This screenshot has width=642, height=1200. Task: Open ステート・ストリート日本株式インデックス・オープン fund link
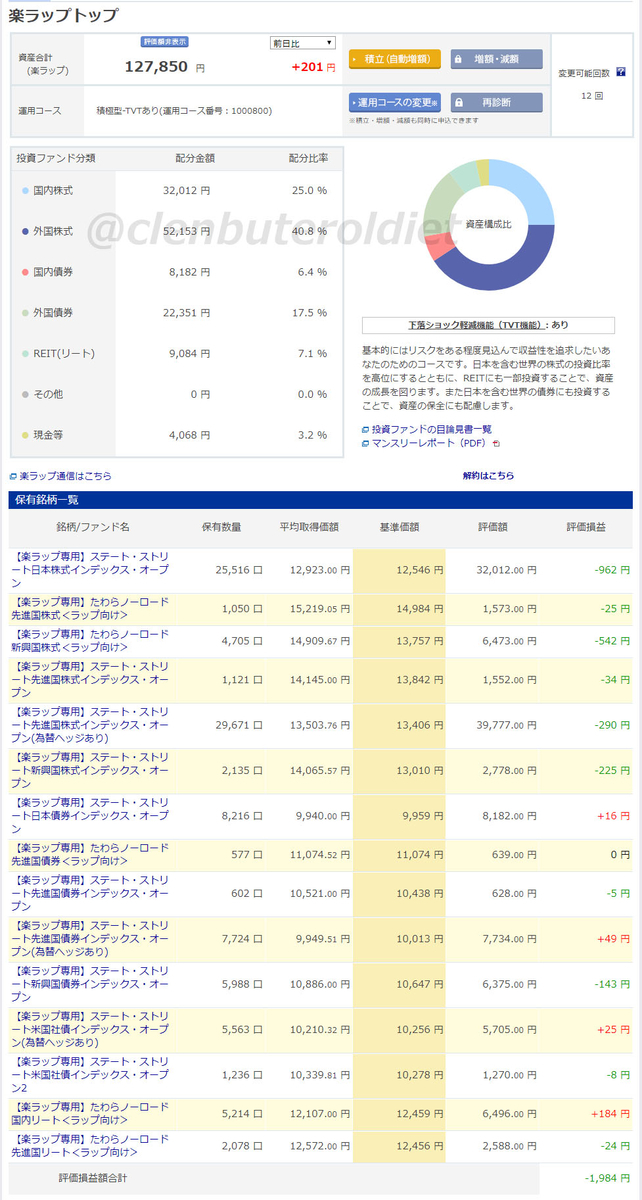tap(90, 569)
